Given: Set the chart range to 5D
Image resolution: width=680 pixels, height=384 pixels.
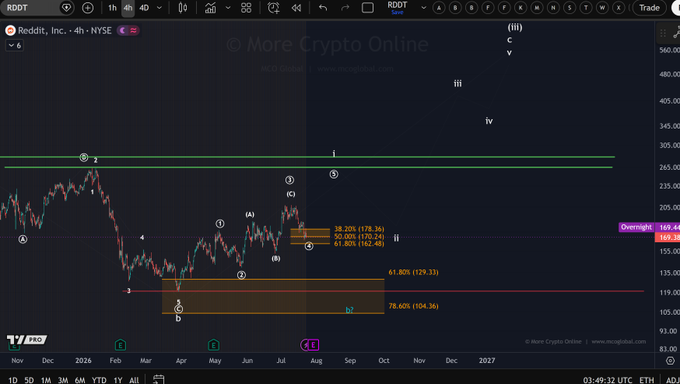Looking at the screenshot, I should 29,380.
